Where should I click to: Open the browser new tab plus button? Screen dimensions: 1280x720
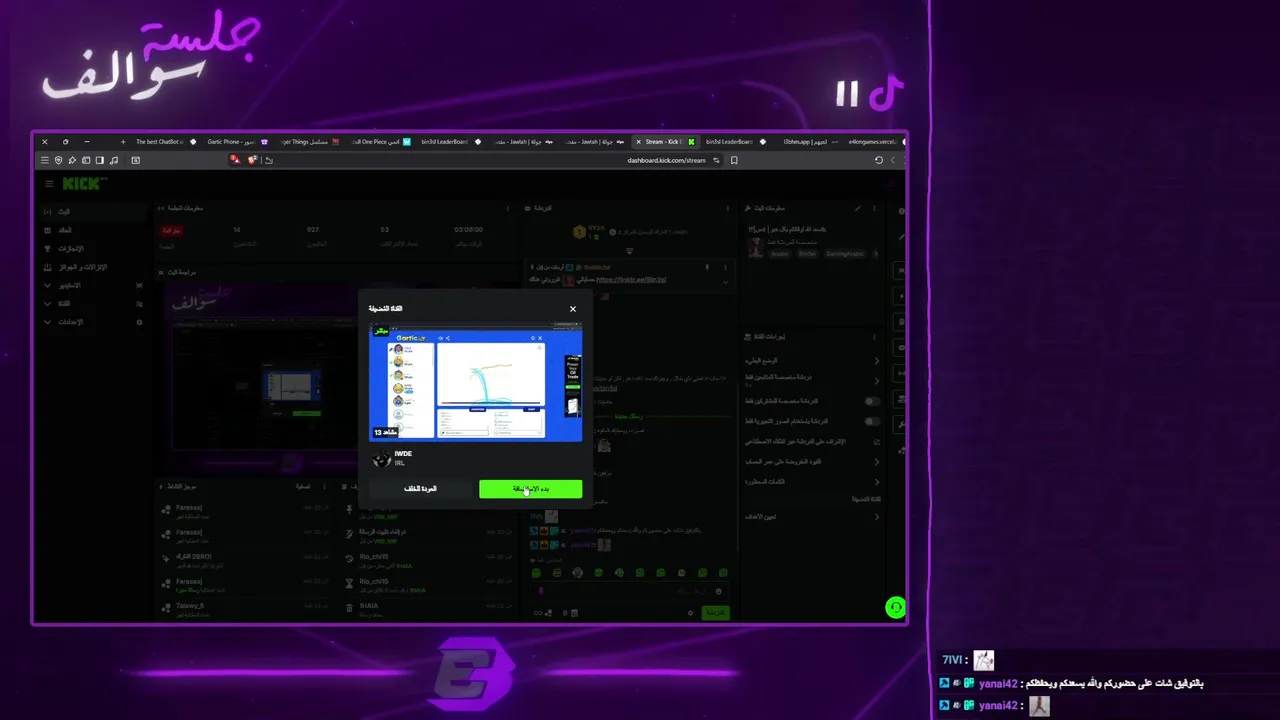pos(123,142)
